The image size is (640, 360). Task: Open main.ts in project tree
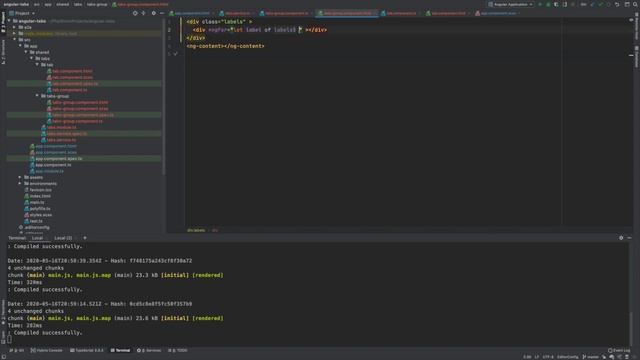[37, 202]
